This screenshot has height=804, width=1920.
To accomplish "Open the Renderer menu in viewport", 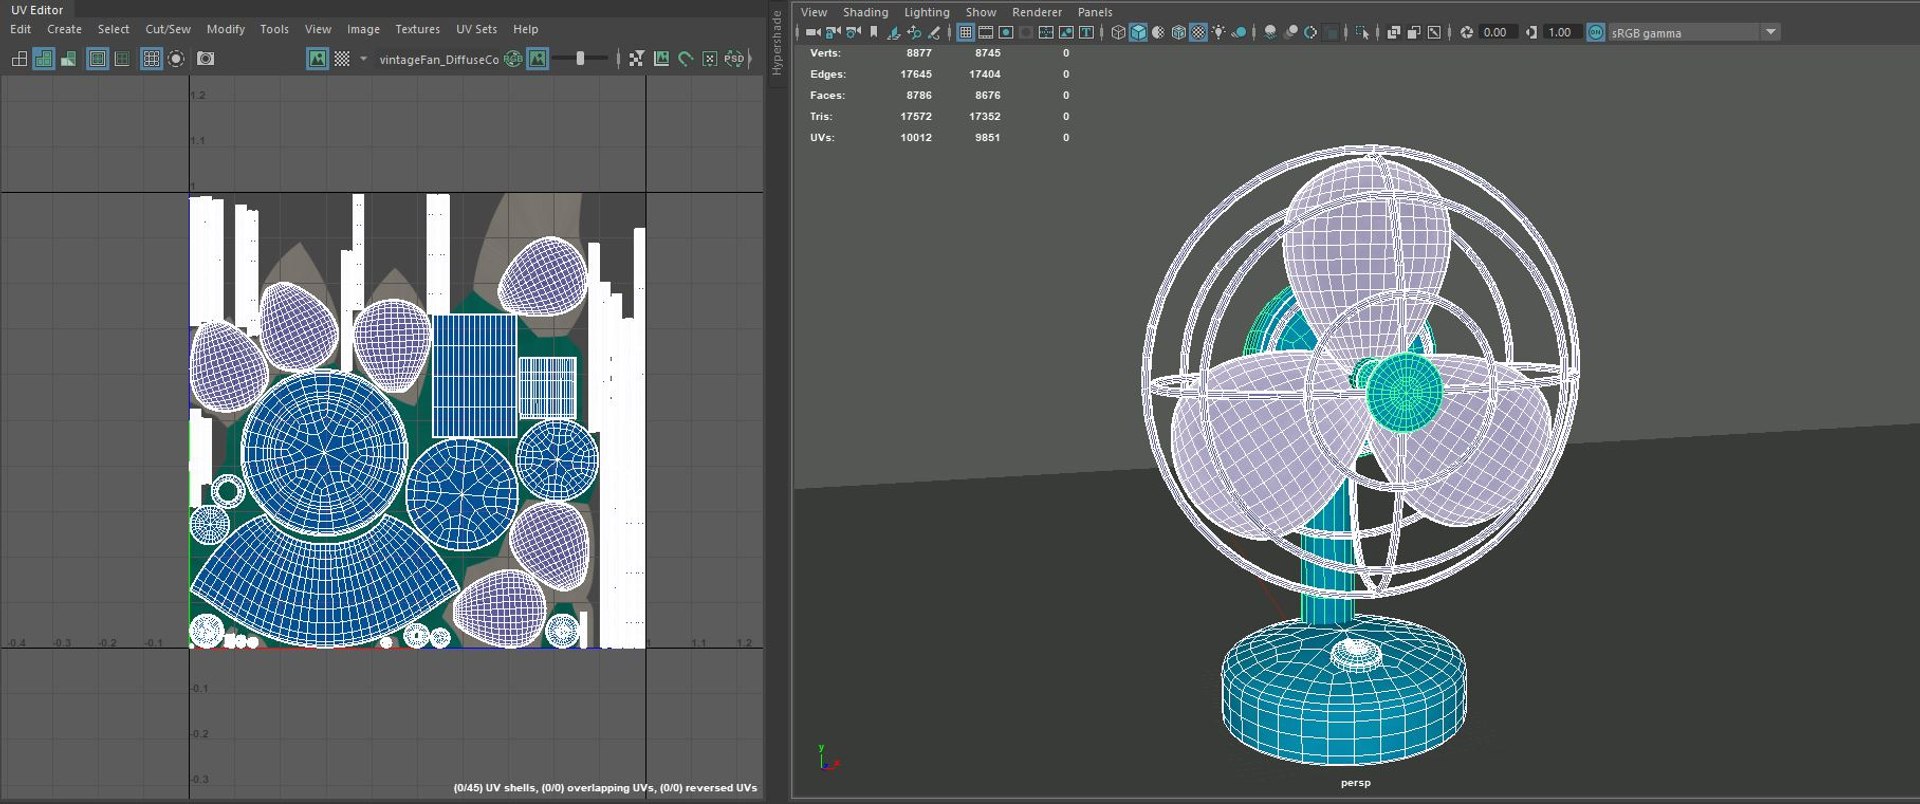I will click(x=1037, y=12).
